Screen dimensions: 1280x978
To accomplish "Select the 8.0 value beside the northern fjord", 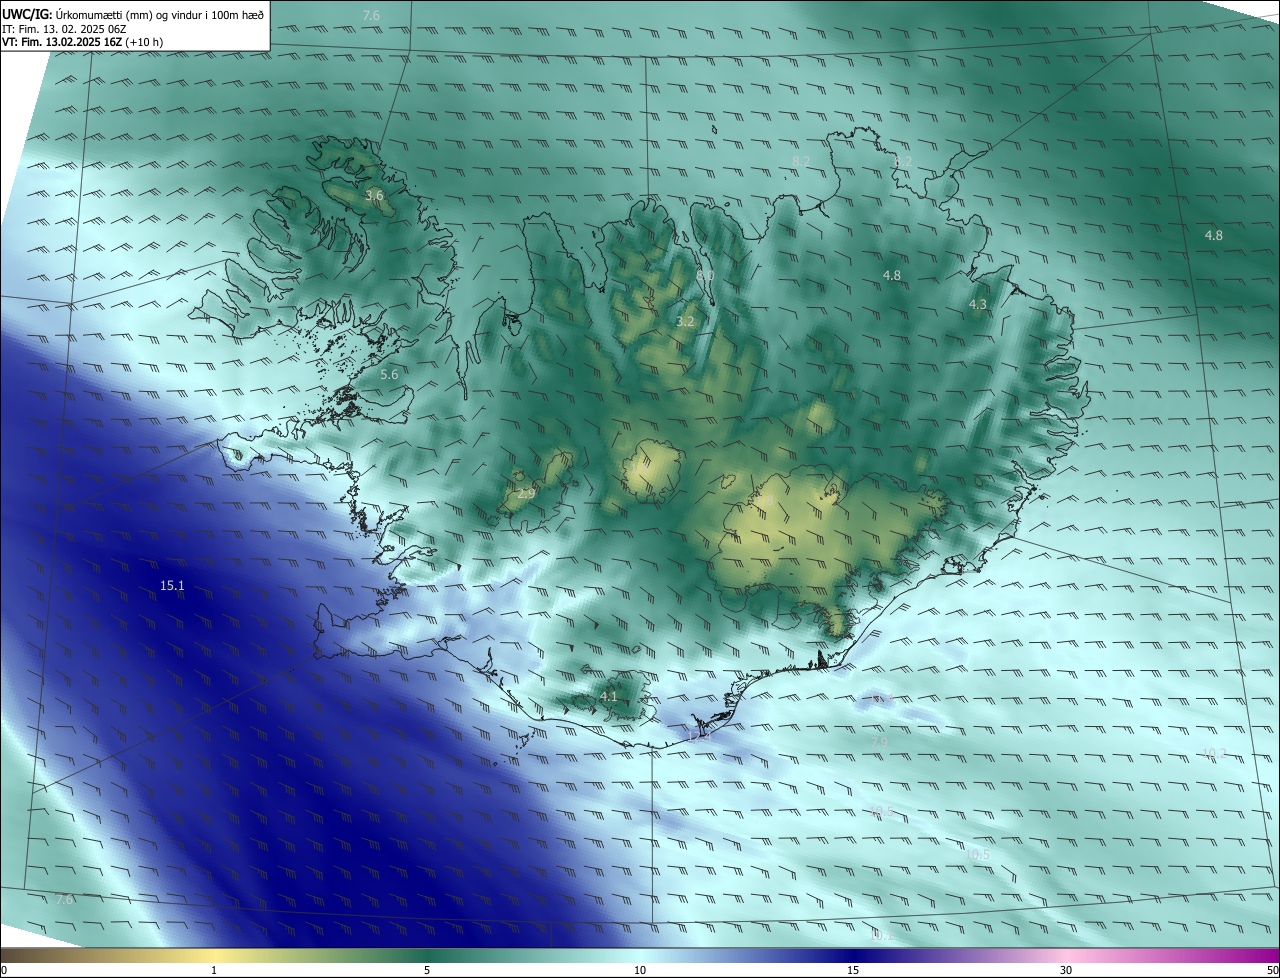I will [705, 275].
